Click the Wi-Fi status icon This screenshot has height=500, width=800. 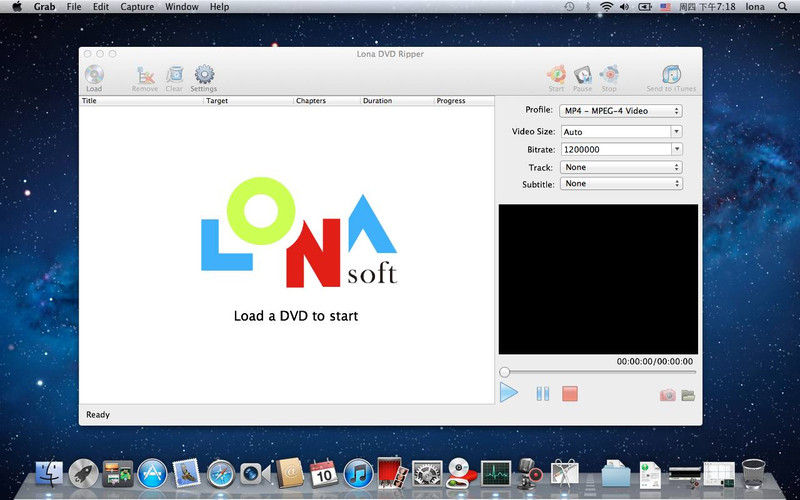click(606, 7)
